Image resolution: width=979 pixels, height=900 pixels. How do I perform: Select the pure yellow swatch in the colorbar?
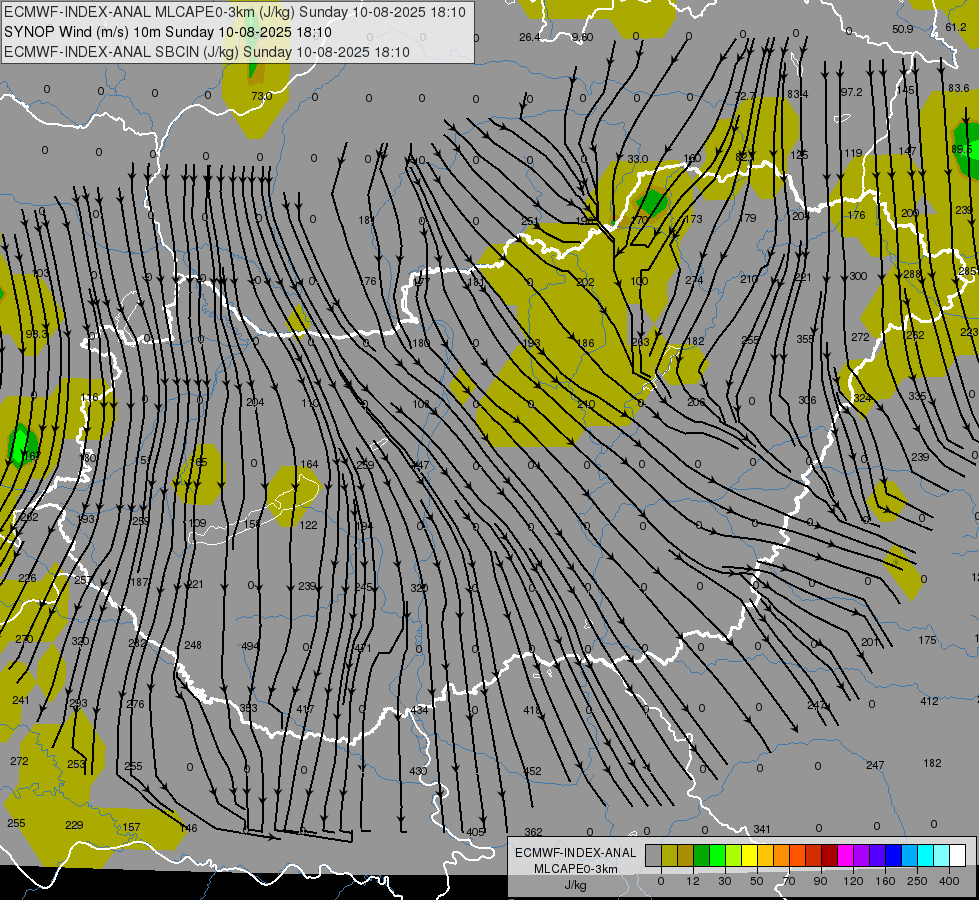point(750,856)
